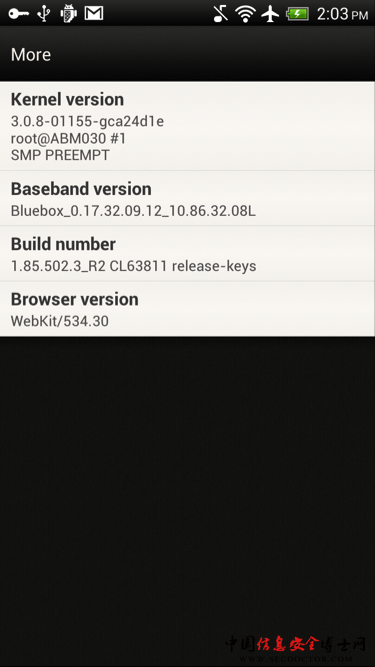Tap the silent mode music note icon
375x667 pixels.
(x=221, y=14)
